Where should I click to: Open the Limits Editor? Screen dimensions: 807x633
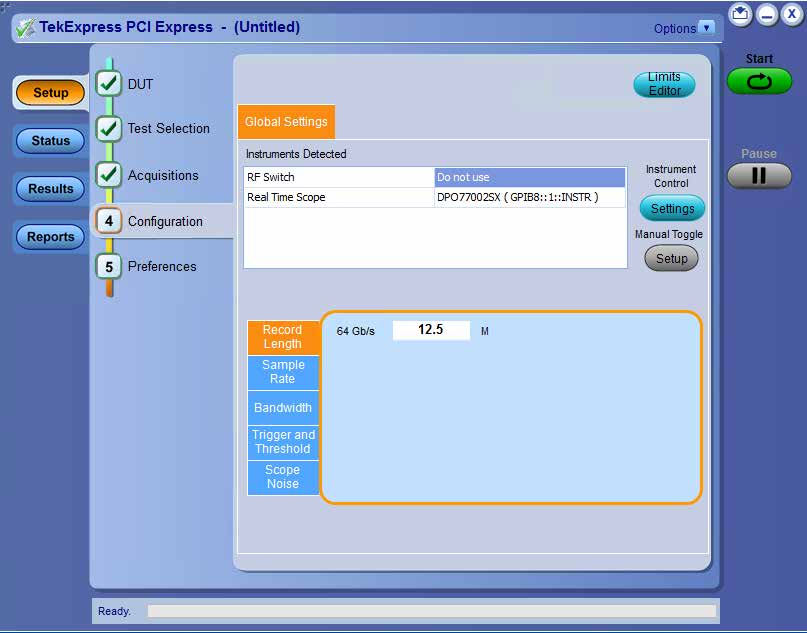pyautogui.click(x=664, y=84)
